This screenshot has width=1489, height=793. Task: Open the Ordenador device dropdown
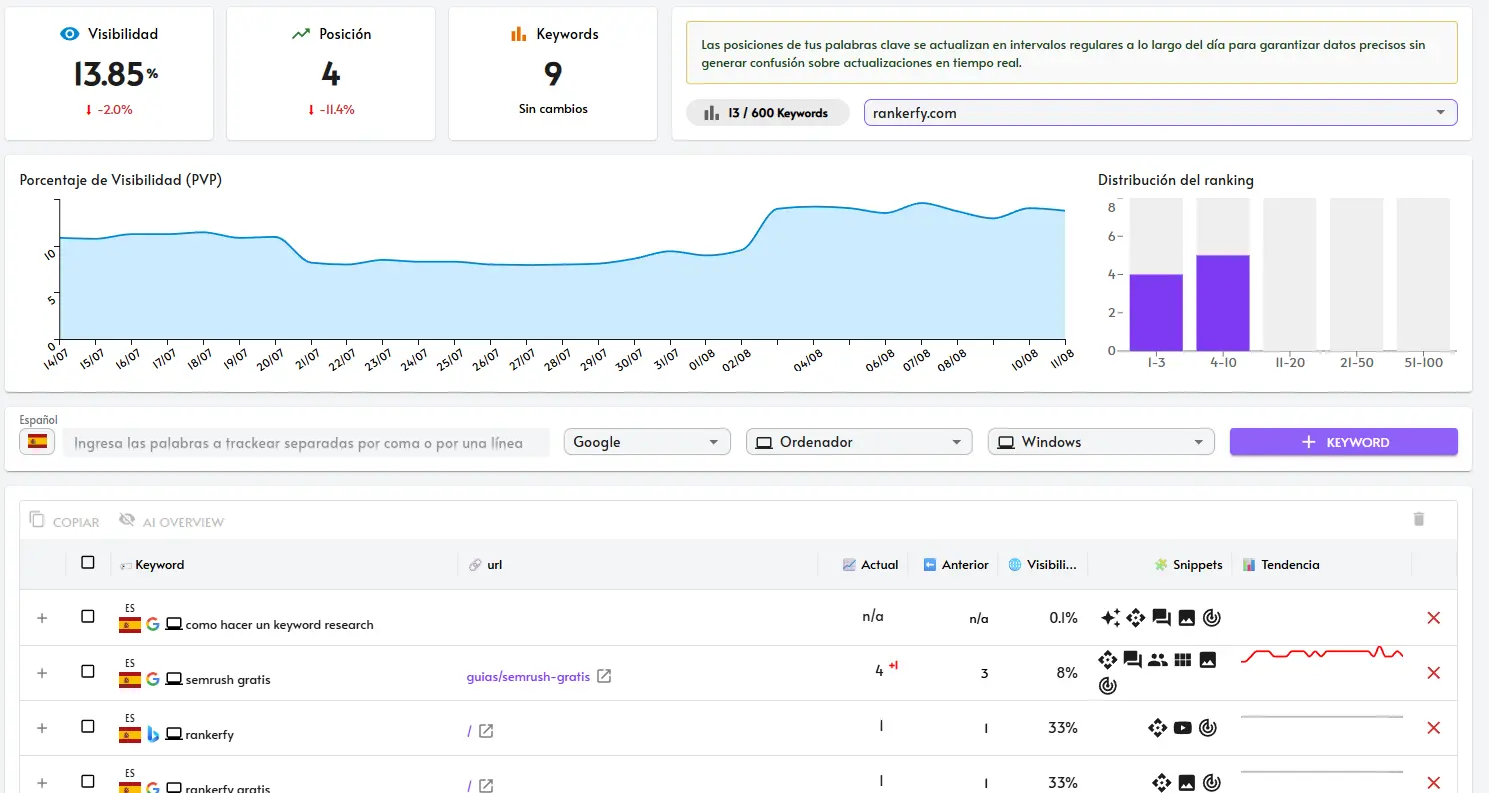pos(859,442)
